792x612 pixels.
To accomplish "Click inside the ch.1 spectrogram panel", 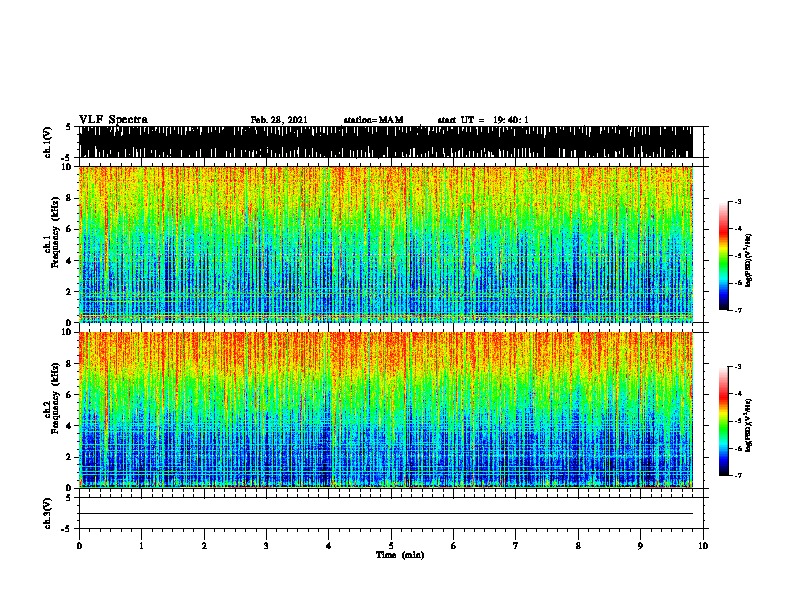I will click(x=386, y=244).
